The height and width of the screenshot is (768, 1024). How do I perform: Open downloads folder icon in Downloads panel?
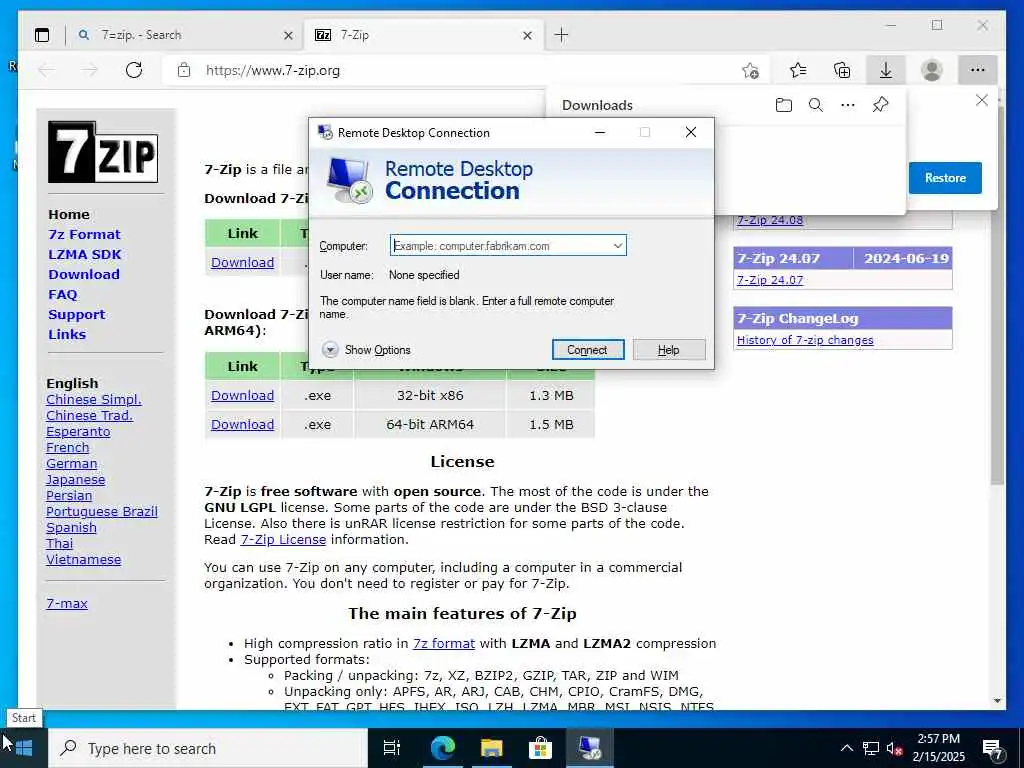[784, 105]
